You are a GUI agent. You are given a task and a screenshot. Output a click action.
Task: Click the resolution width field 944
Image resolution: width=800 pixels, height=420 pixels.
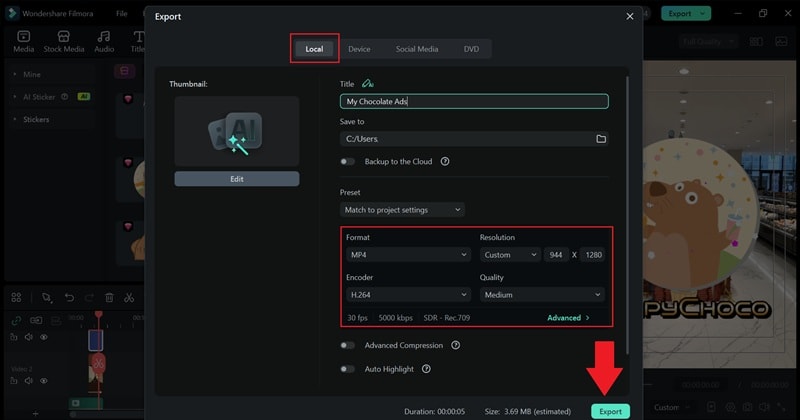[x=556, y=254]
